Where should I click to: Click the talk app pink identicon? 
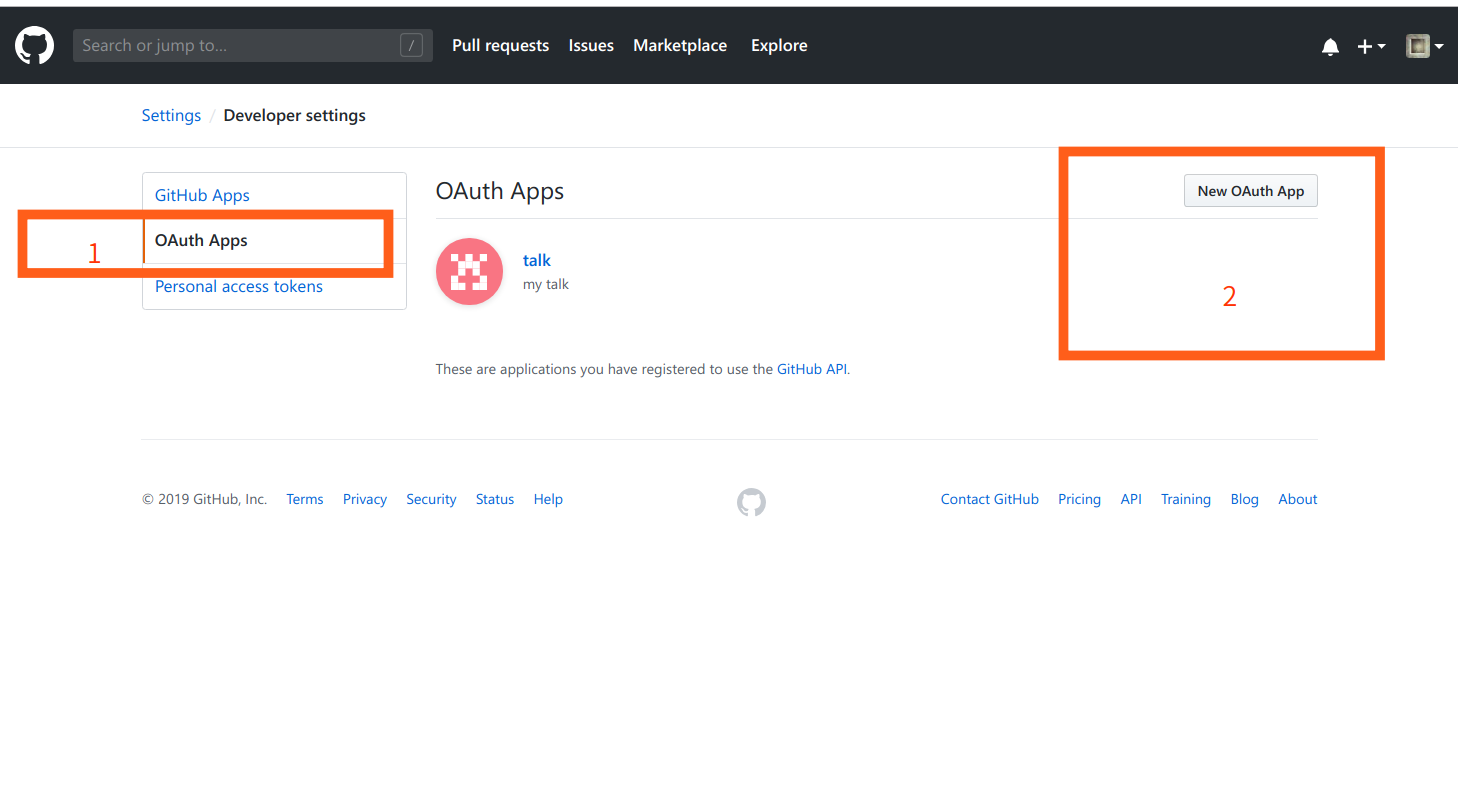[470, 271]
